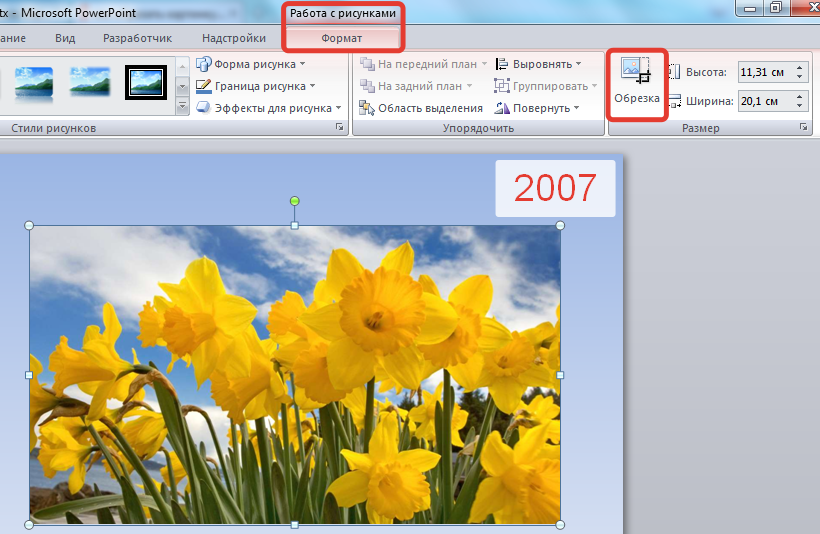
Task: Increase picture height with up spinner
Action: [x=800, y=67]
